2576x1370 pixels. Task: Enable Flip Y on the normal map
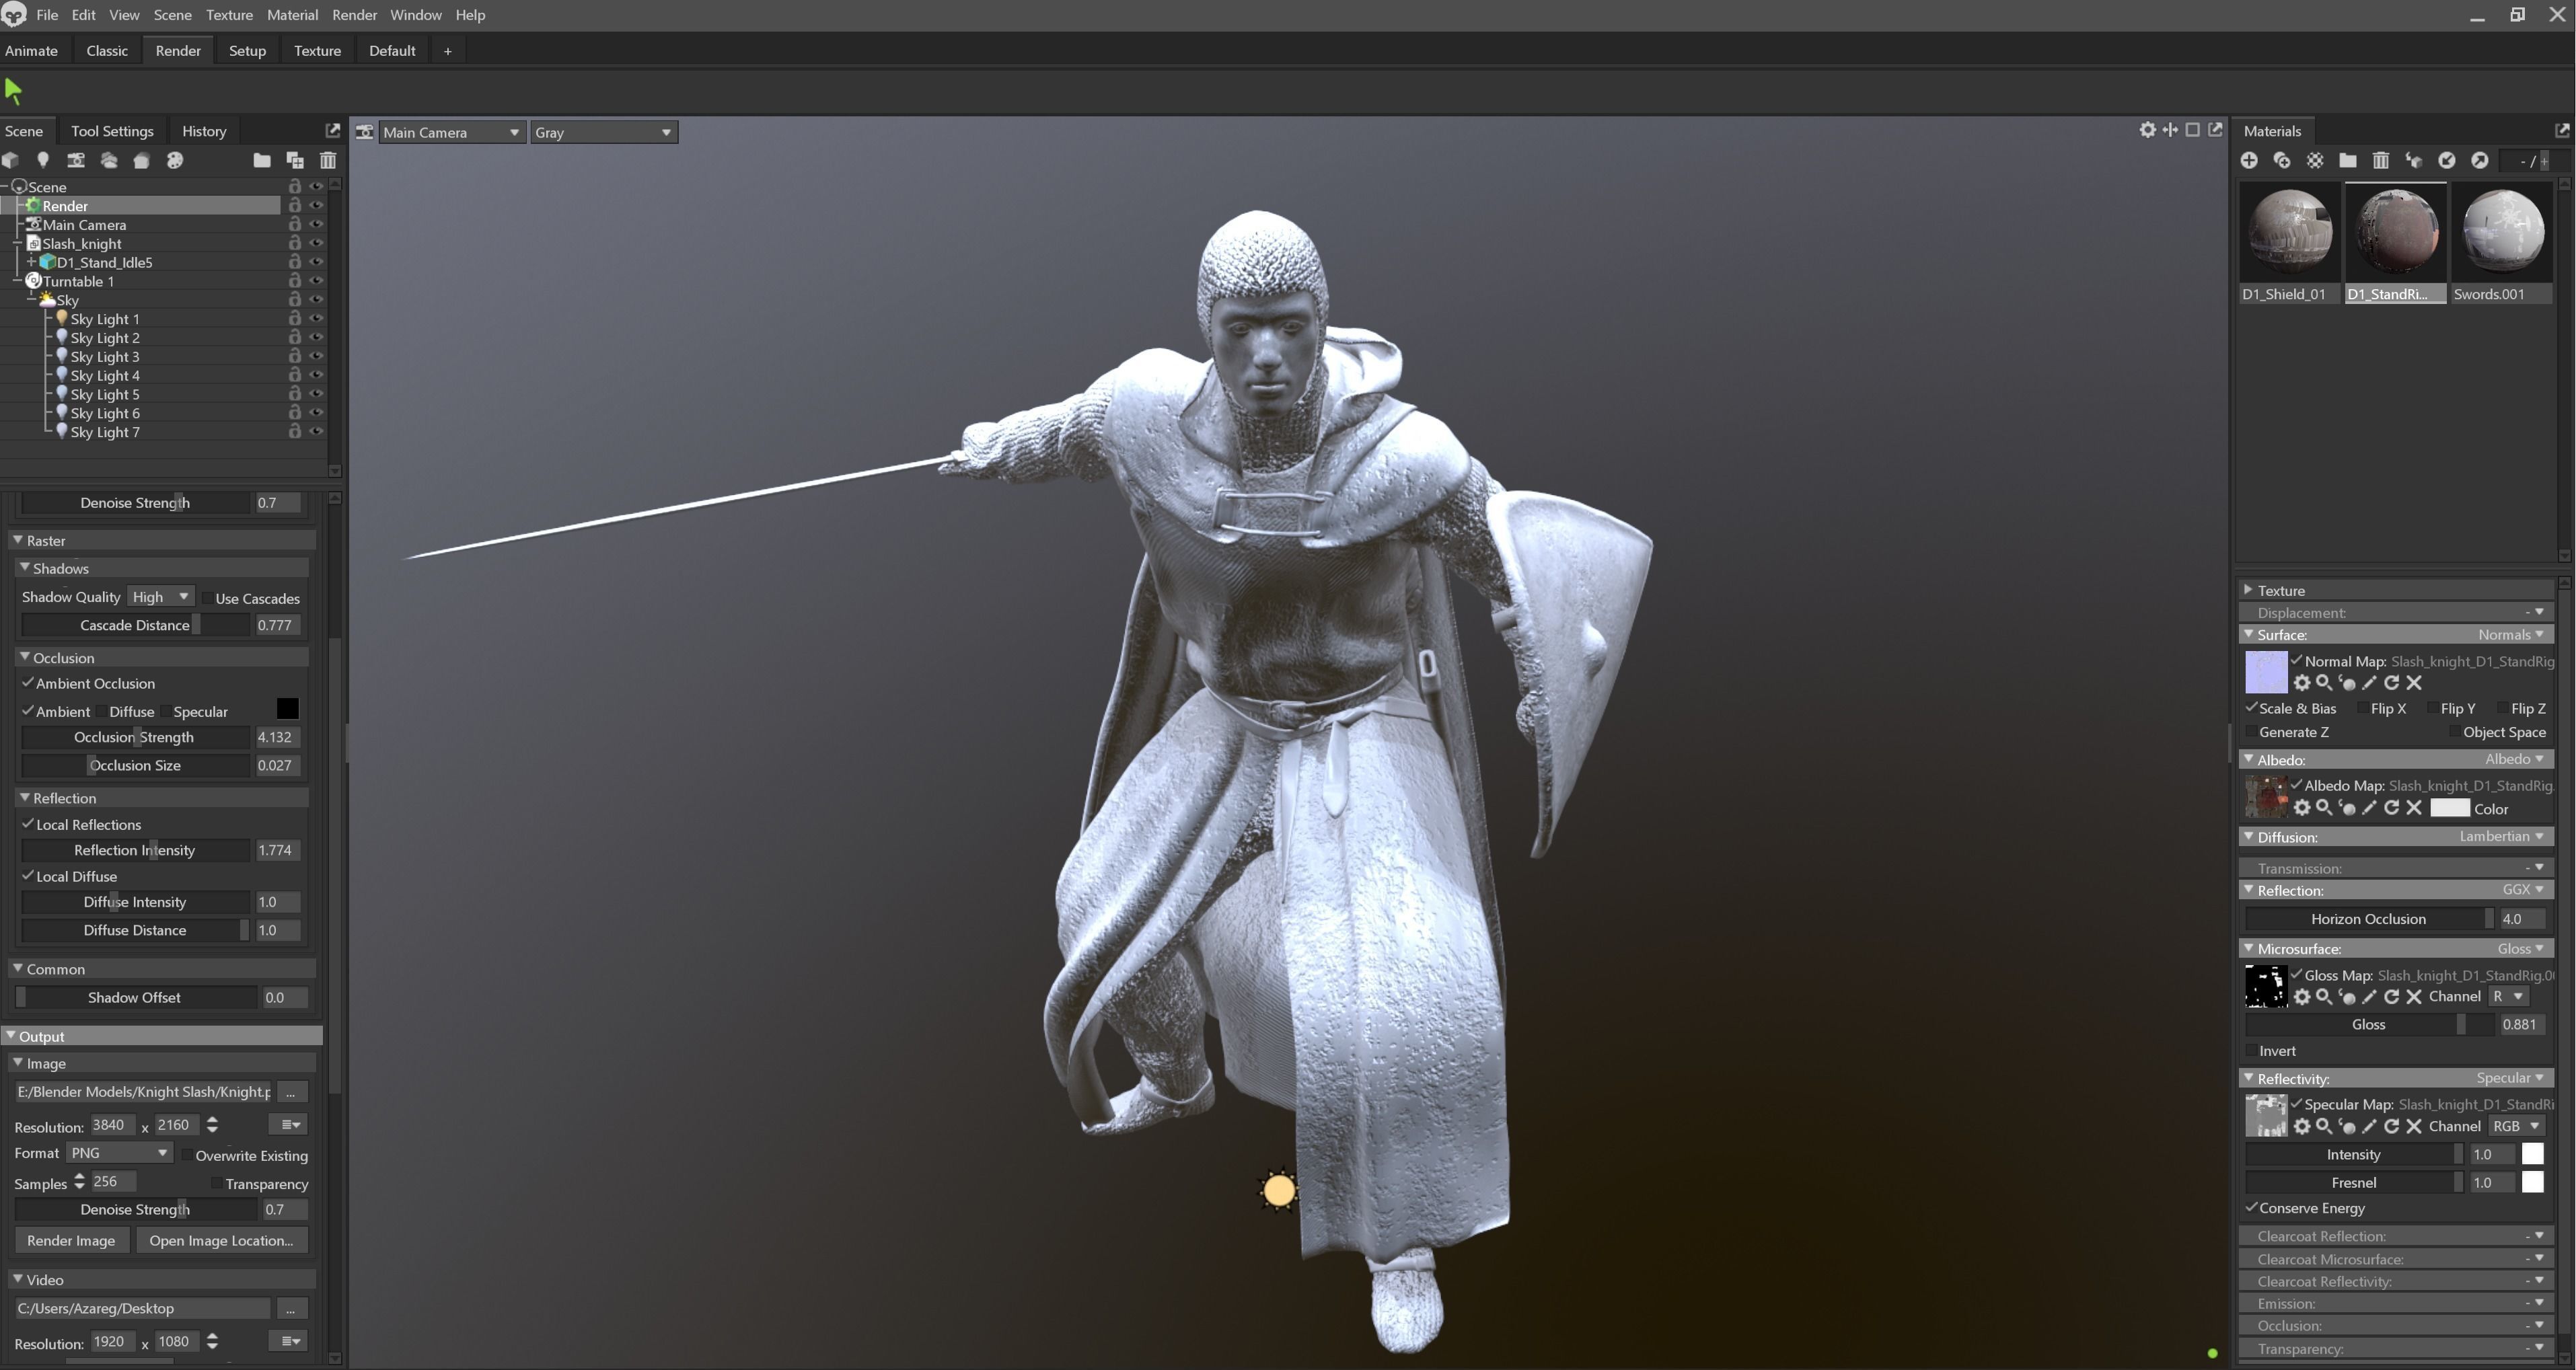(x=2432, y=708)
